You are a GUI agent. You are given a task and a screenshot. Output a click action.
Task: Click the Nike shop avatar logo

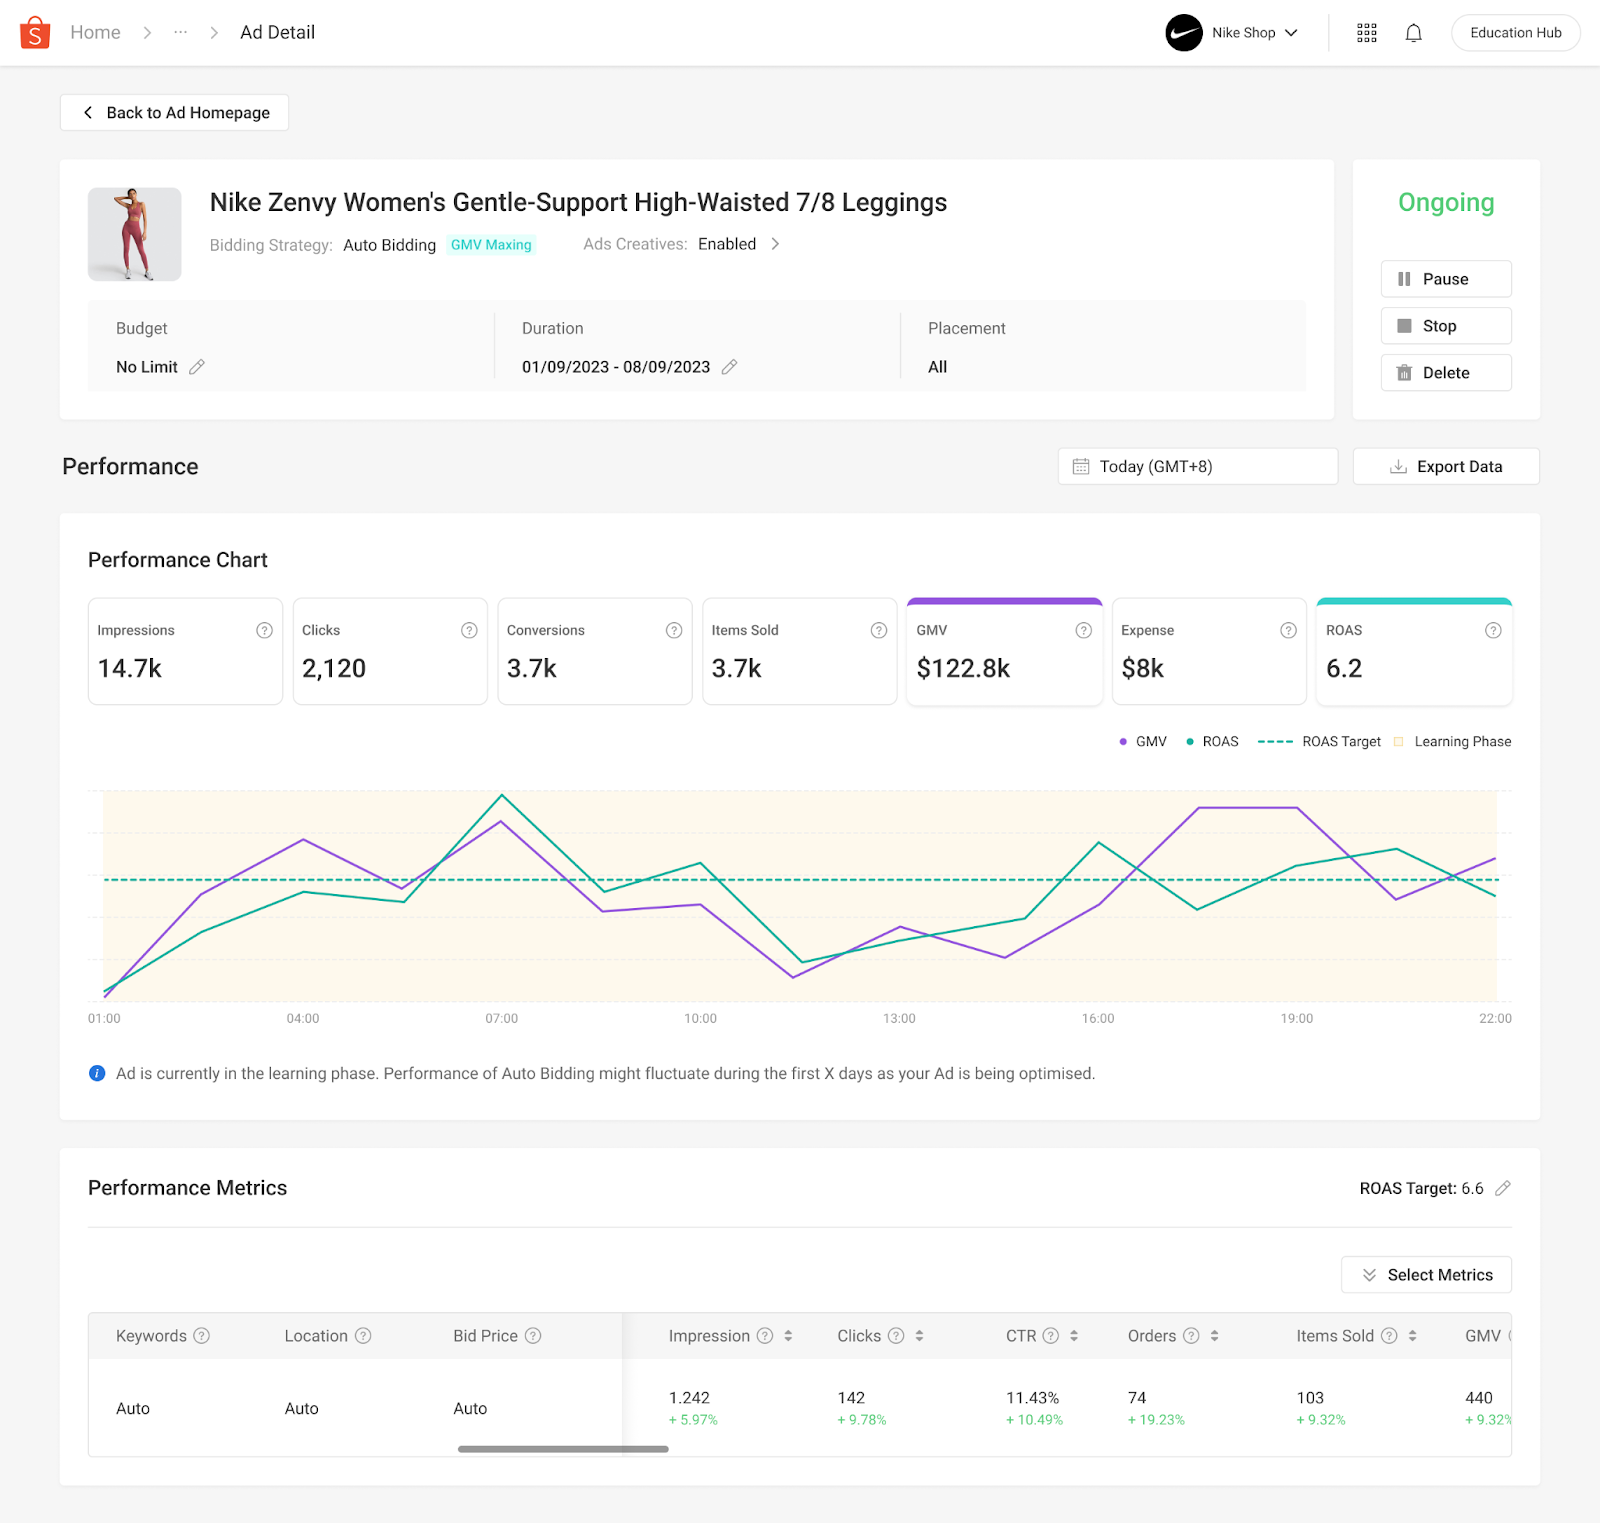pyautogui.click(x=1184, y=33)
